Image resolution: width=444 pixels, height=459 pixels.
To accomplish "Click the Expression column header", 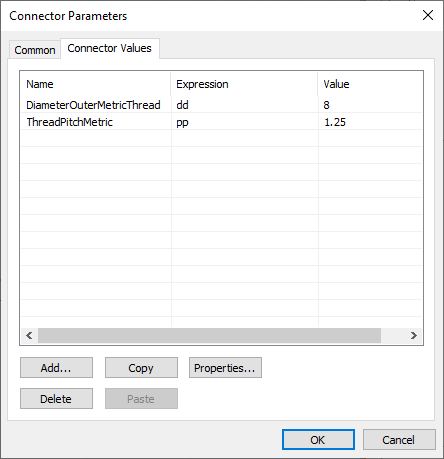I will coord(244,84).
